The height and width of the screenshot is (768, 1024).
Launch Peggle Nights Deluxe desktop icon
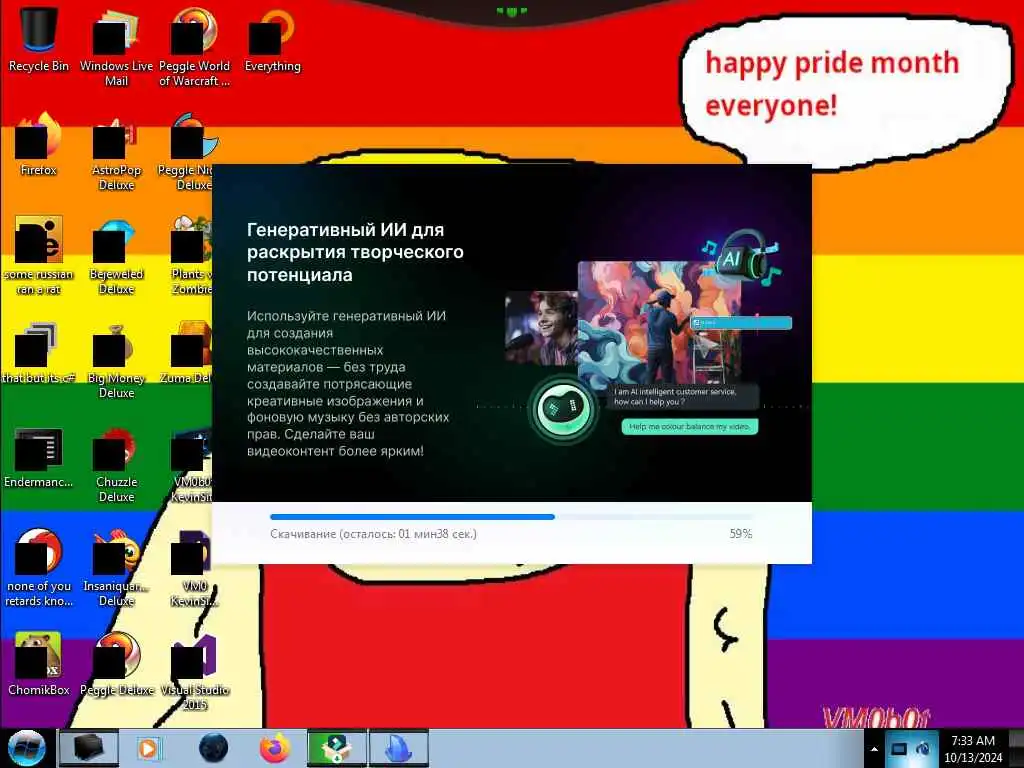pos(189,152)
